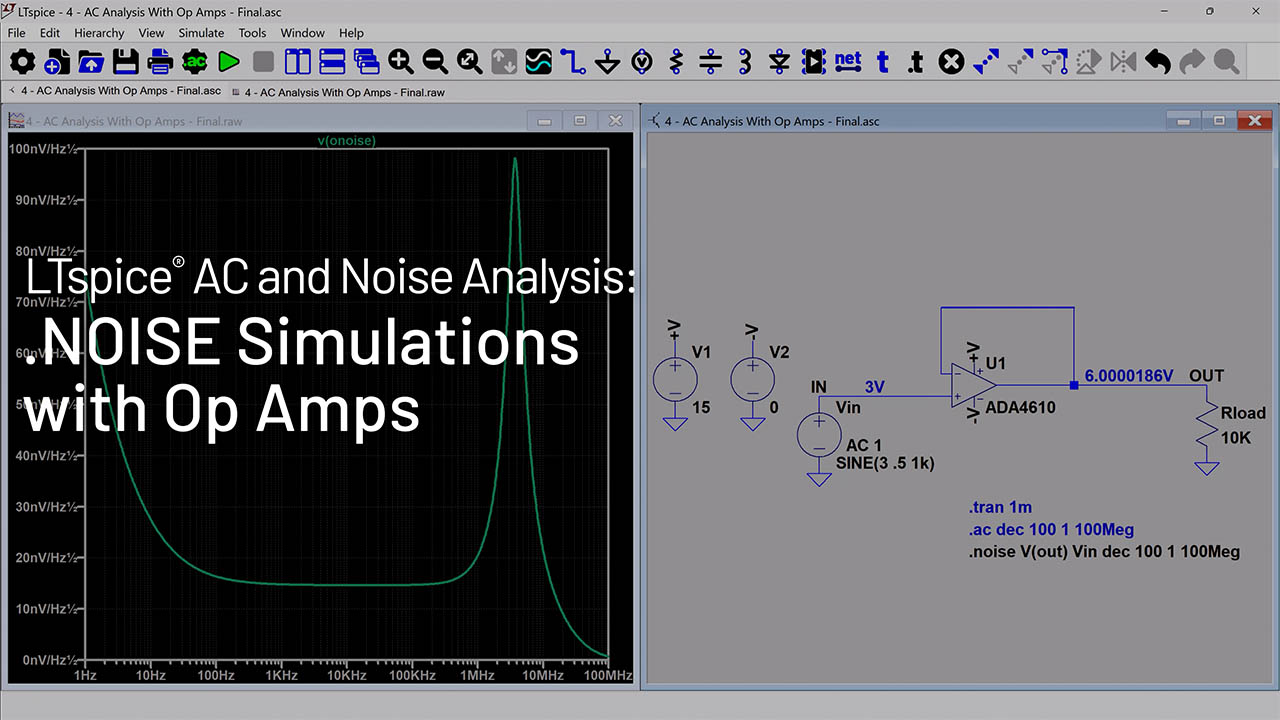
Task: Click the ADA4610 op amp label
Action: [x=1020, y=408]
